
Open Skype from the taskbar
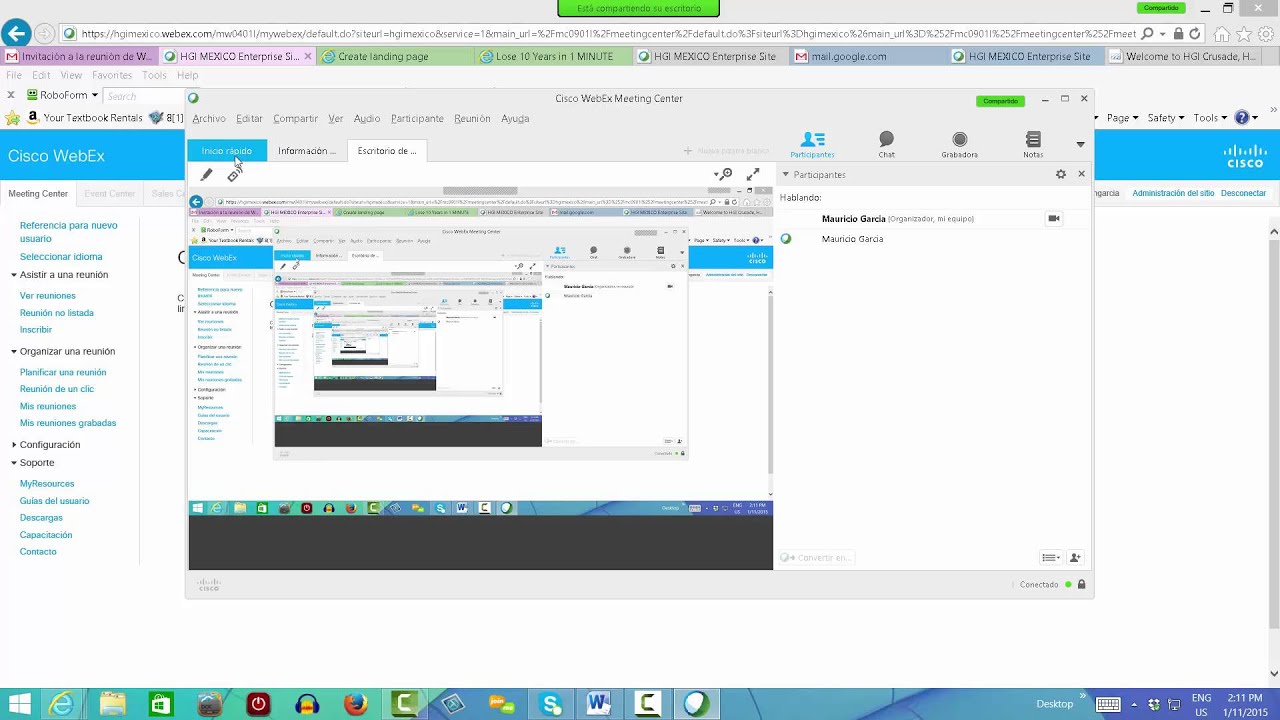(x=551, y=704)
